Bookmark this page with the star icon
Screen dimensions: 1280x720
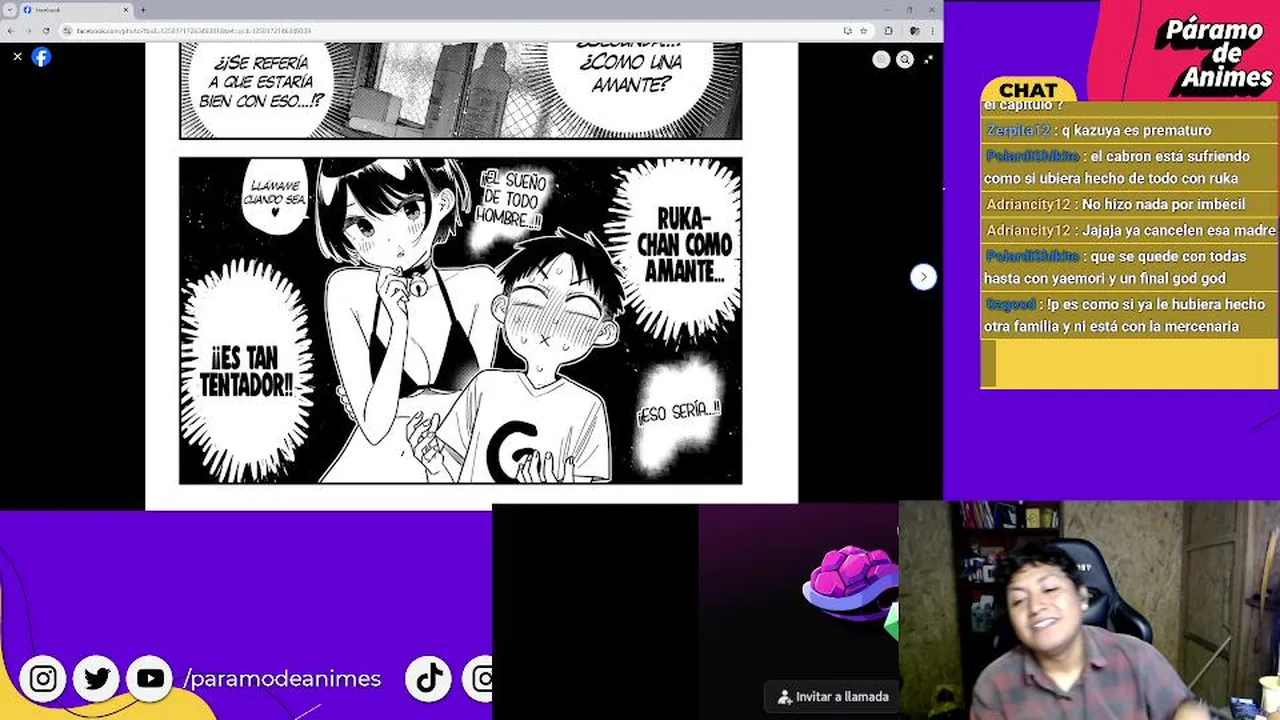pyautogui.click(x=863, y=31)
